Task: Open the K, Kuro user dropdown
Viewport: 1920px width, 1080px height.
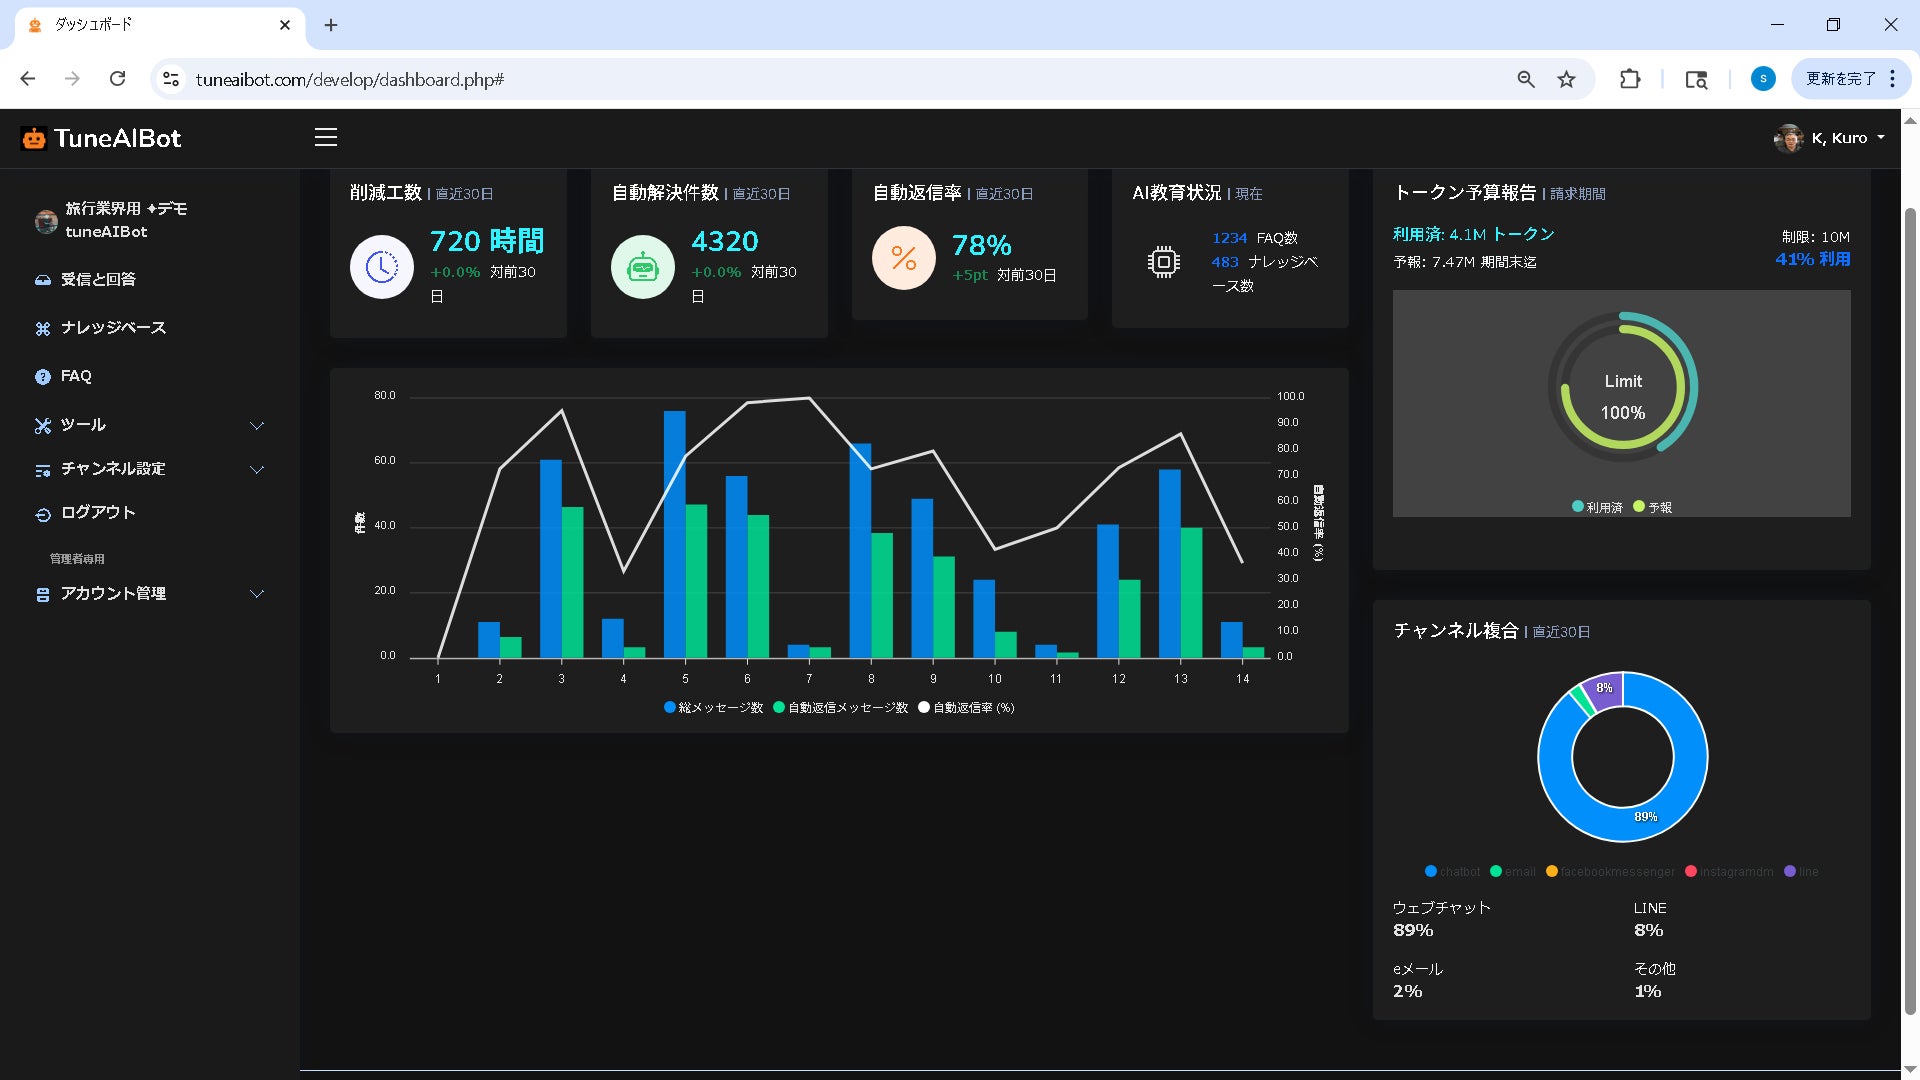Action: click(x=1830, y=138)
